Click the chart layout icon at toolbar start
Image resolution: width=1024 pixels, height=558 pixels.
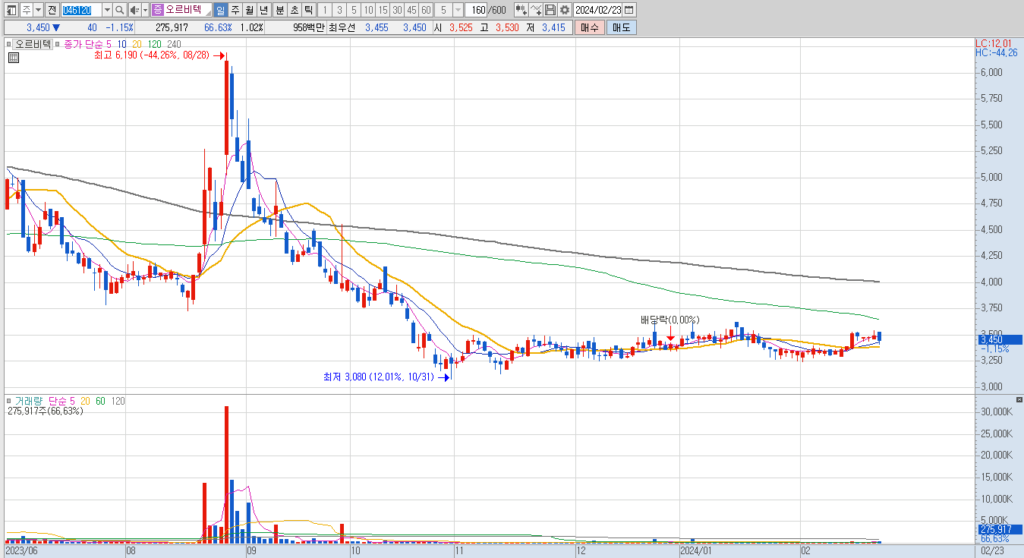pos(12,10)
